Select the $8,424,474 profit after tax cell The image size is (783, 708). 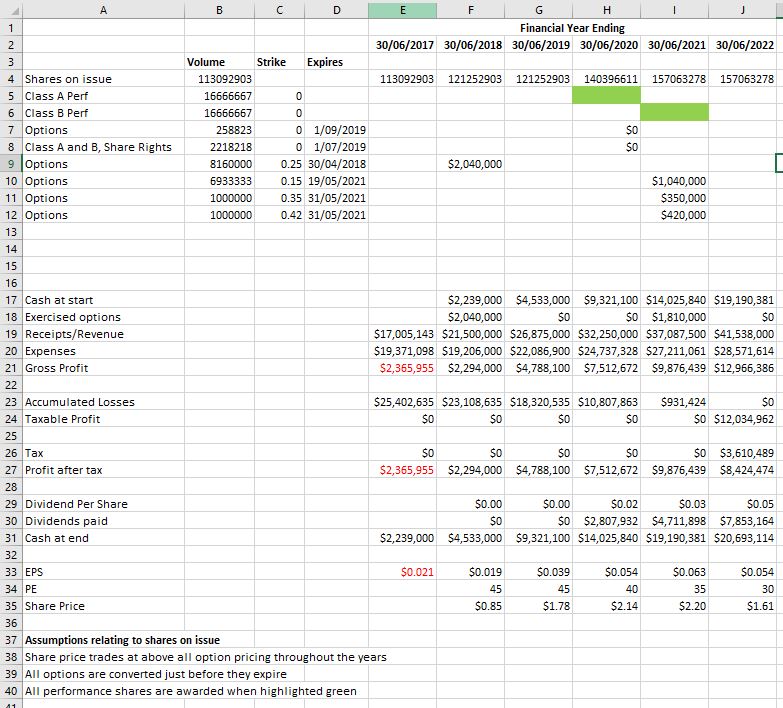click(743, 470)
